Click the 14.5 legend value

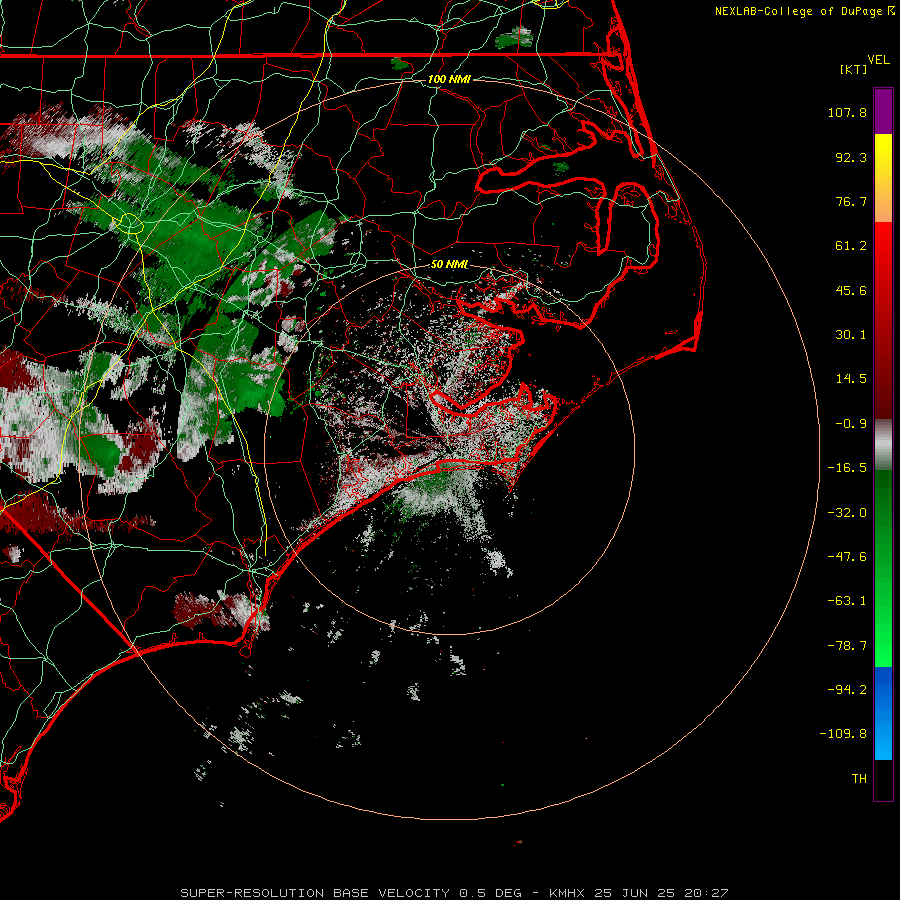click(x=851, y=379)
